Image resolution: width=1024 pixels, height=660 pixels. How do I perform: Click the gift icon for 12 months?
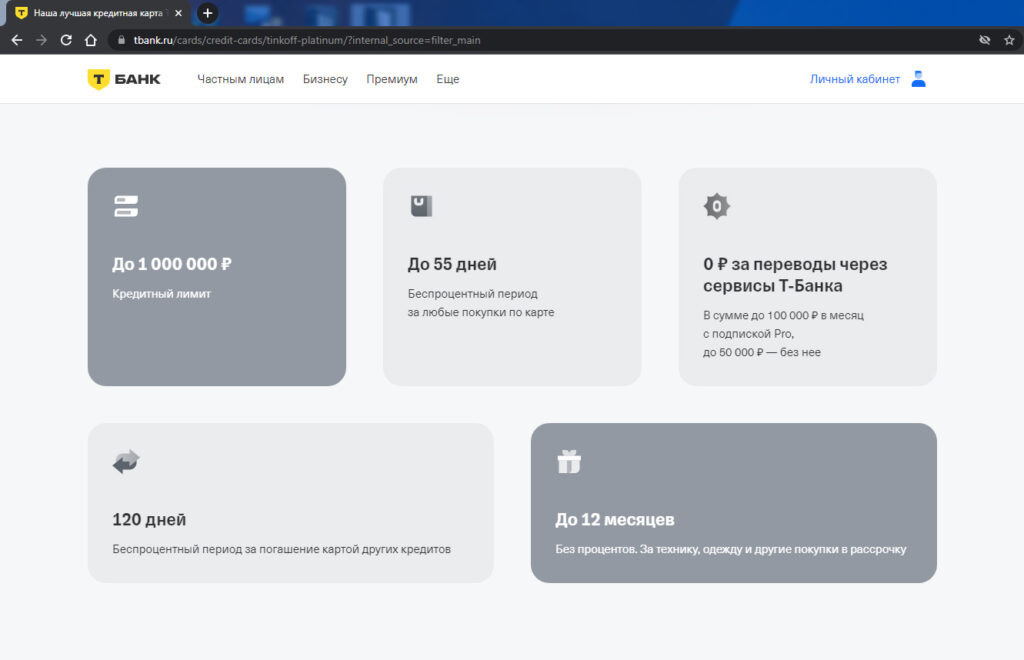(x=569, y=462)
